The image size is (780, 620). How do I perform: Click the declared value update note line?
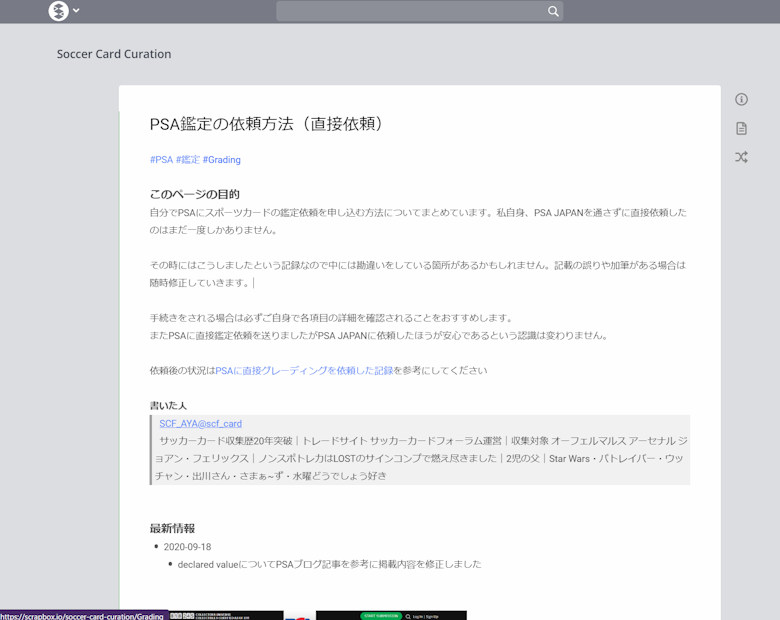(x=329, y=564)
